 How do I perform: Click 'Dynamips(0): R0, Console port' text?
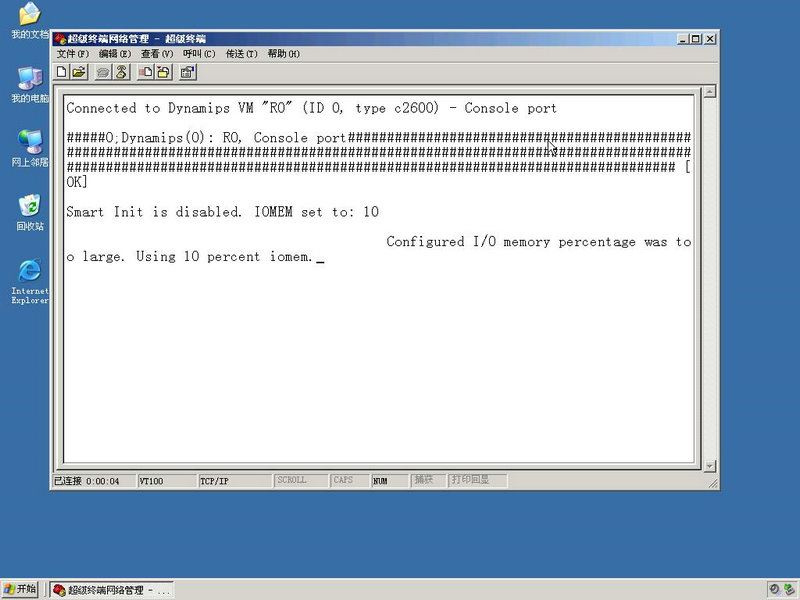[x=234, y=138]
